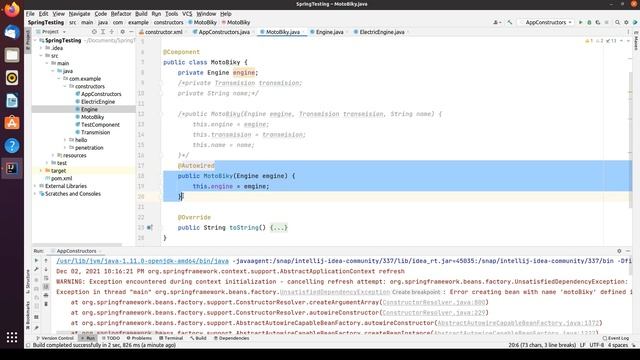Open AbstractAutowireCapableBeanFactory.java:1372 link
The height and width of the screenshot is (360, 640).
[518, 323]
